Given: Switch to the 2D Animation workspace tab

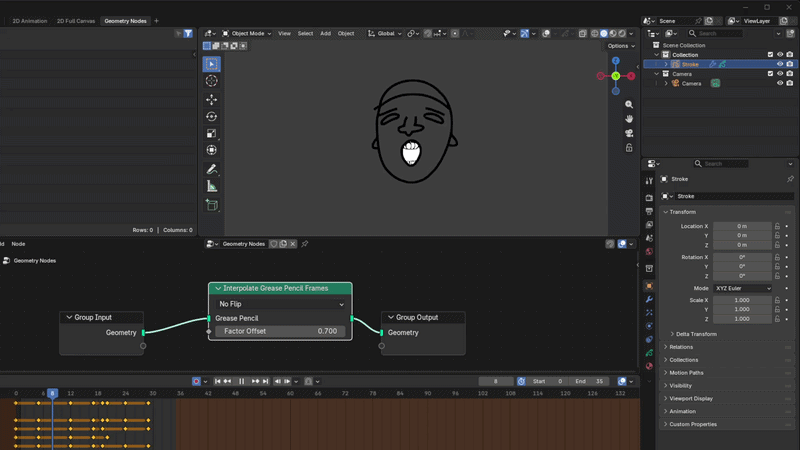Looking at the screenshot, I should [30, 21].
